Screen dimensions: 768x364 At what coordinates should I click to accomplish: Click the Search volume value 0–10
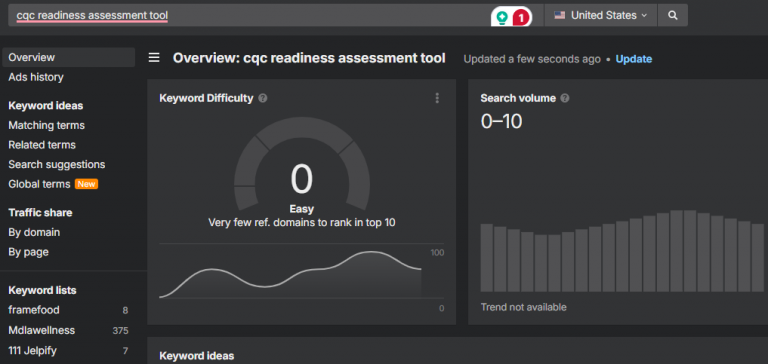point(501,121)
